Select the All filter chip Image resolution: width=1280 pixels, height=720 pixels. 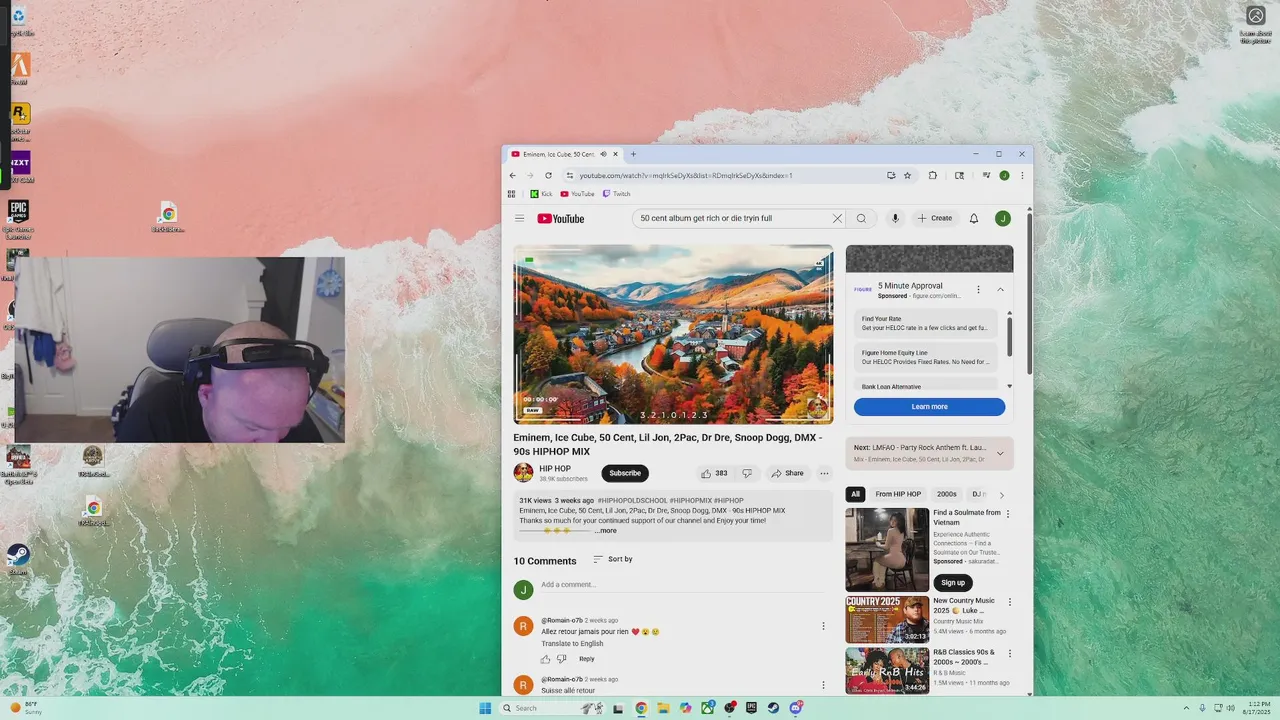coord(855,494)
